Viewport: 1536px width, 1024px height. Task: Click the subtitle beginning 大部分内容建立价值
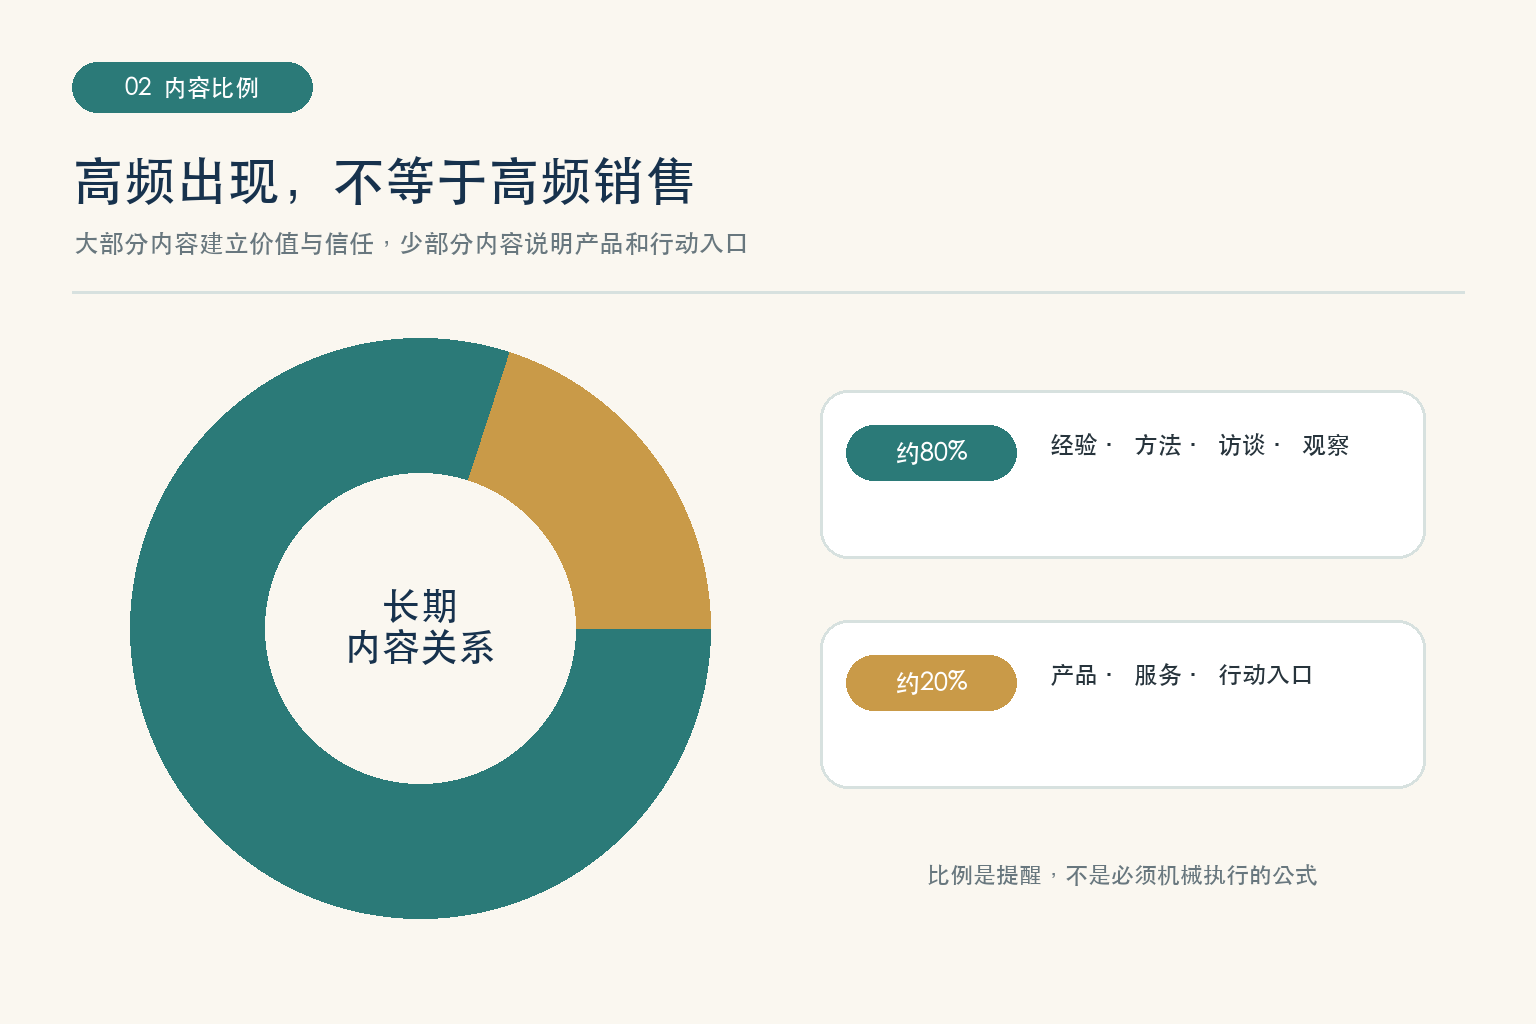(x=411, y=244)
